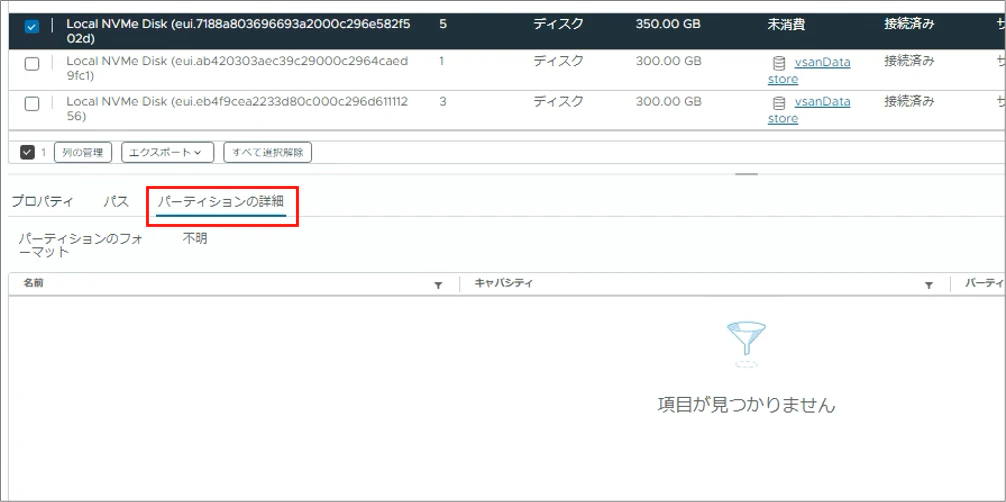This screenshot has width=1006, height=502.
Task: Check the eui.ab420303 NVMe disk checkbox
Action: pos(31,64)
